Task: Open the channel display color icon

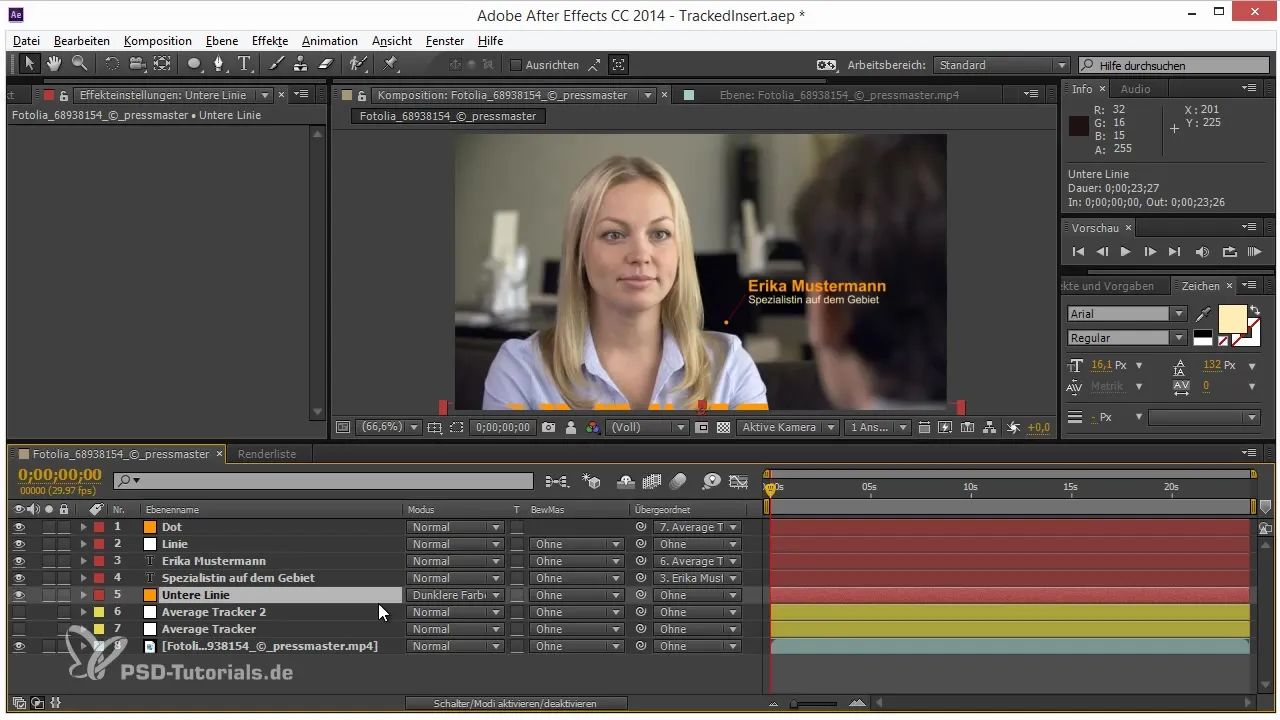Action: (593, 427)
